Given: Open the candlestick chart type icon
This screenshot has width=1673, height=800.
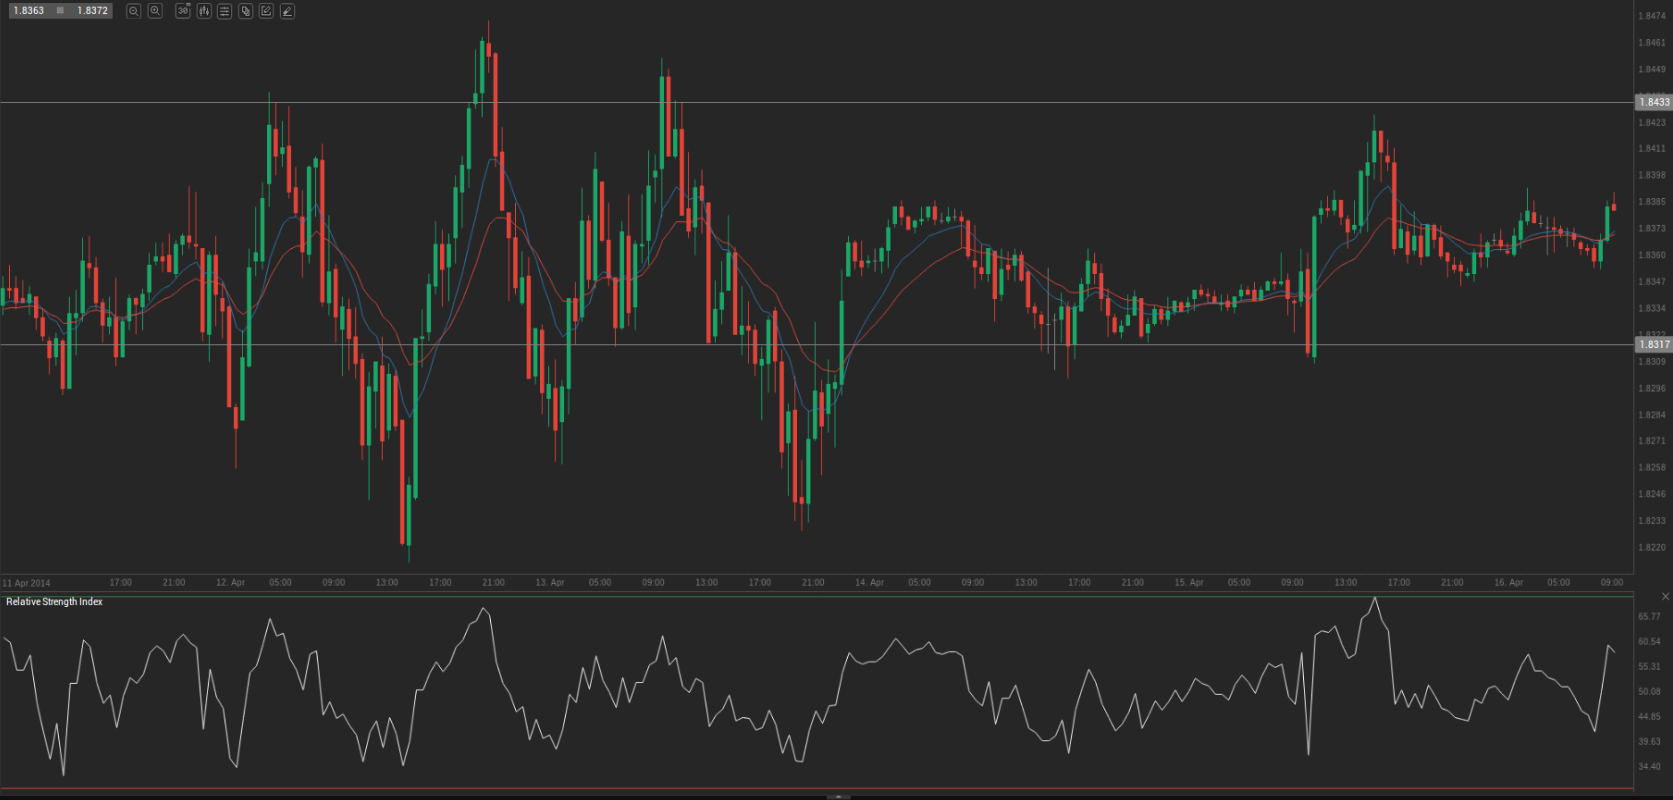Looking at the screenshot, I should tap(204, 11).
